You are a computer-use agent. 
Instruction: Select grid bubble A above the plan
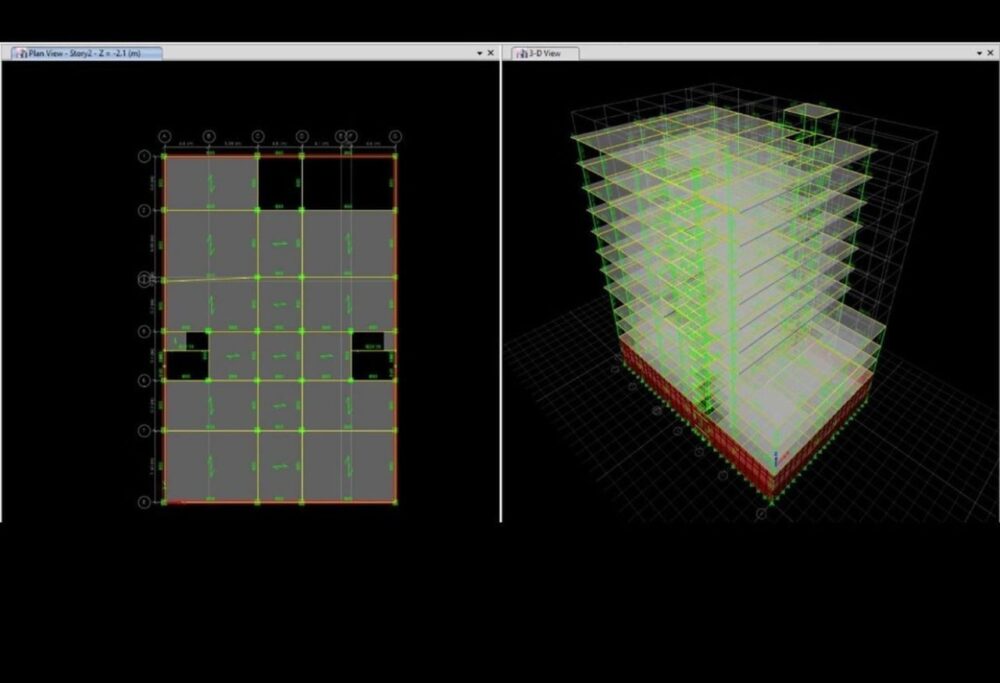pyautogui.click(x=165, y=136)
